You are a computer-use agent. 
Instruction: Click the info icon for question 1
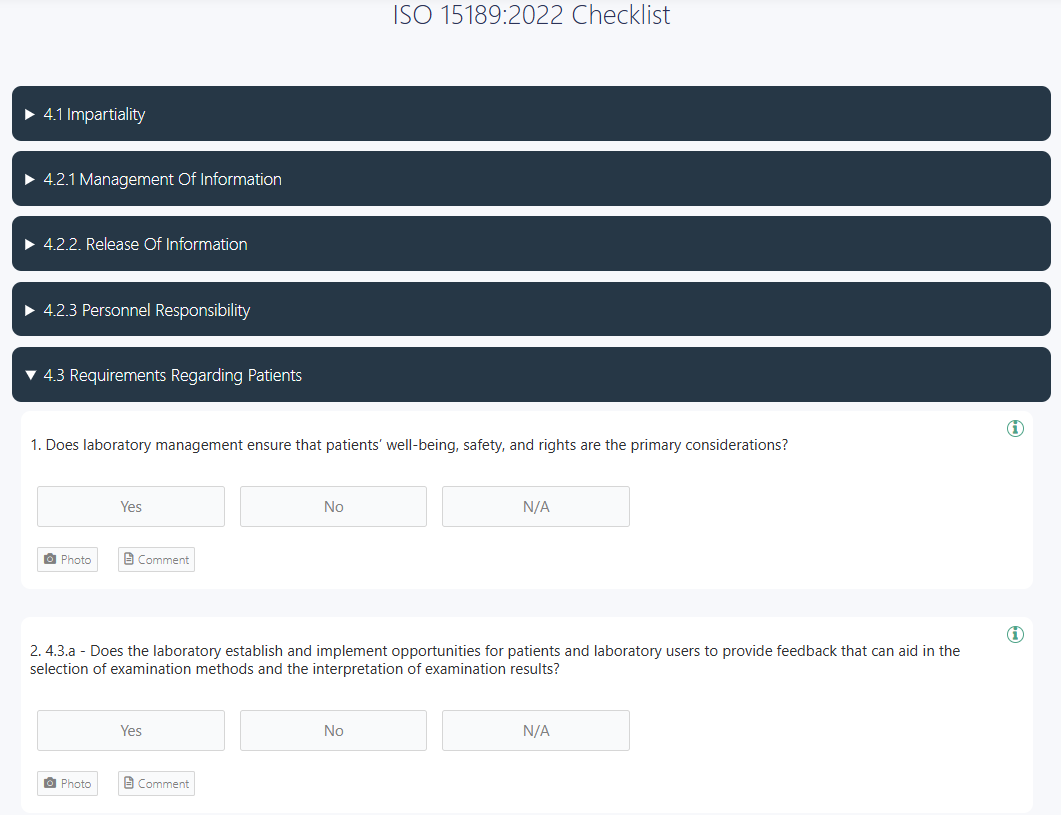1015,428
